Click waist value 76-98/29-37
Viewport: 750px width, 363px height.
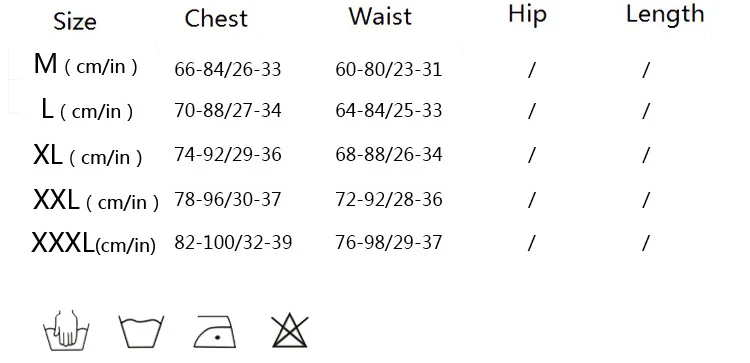tap(388, 242)
